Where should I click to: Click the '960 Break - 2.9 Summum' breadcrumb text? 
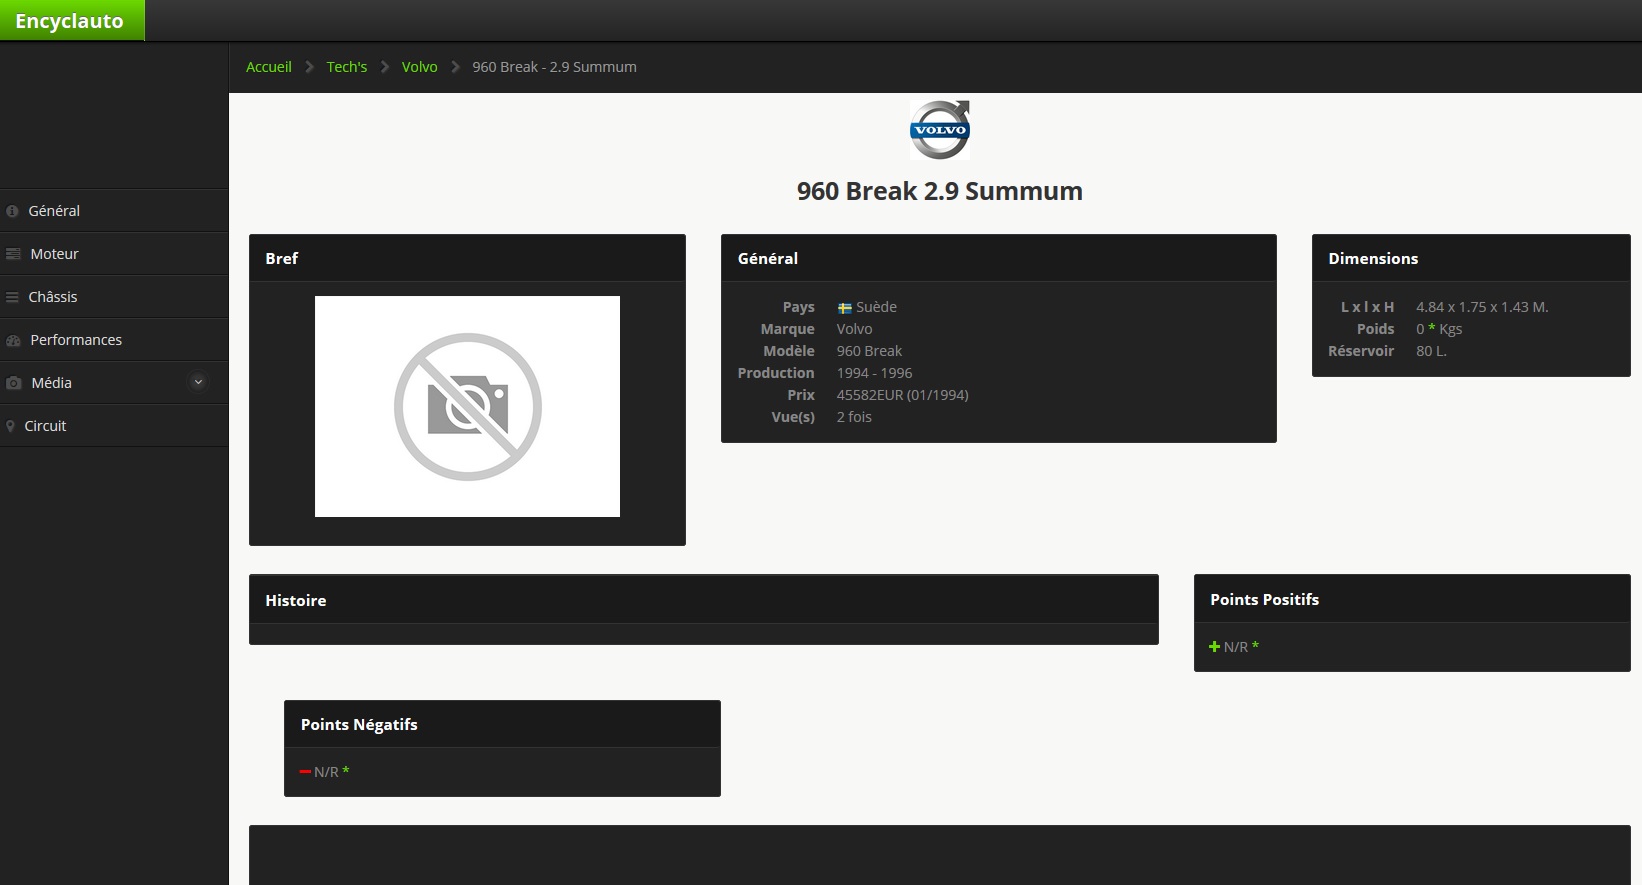click(x=554, y=67)
